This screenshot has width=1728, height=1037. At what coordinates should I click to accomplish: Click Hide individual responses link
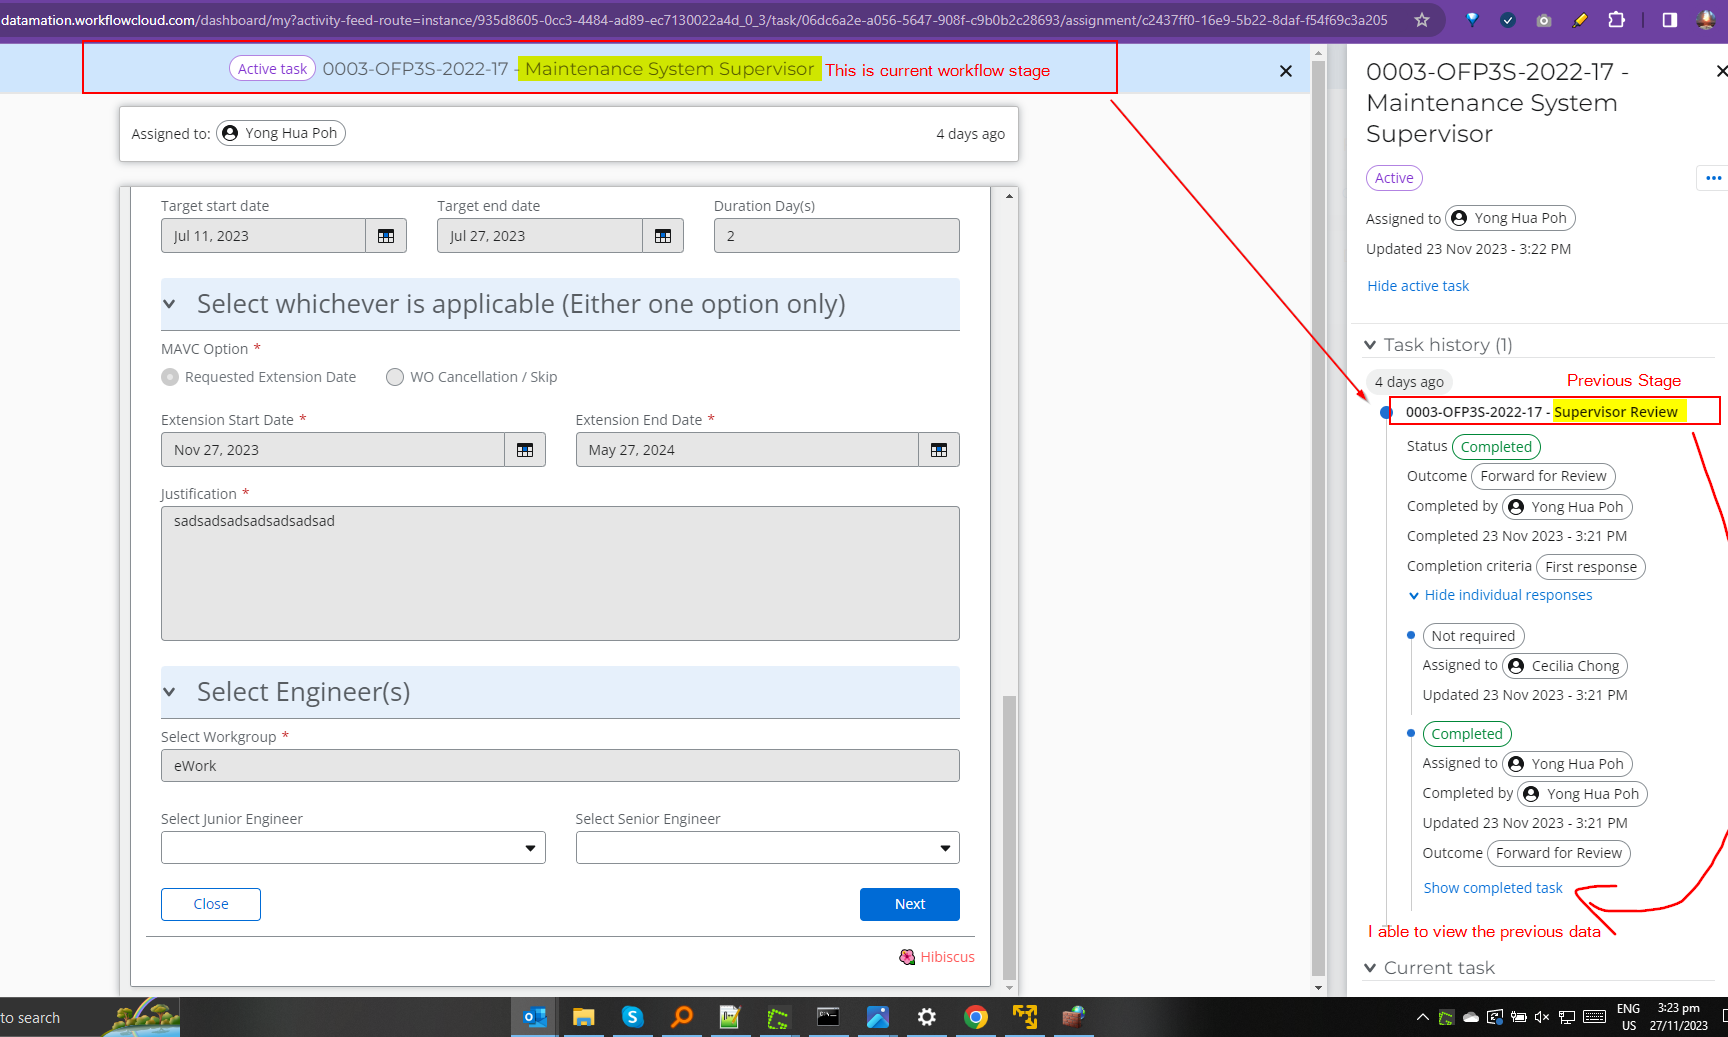1507,595
